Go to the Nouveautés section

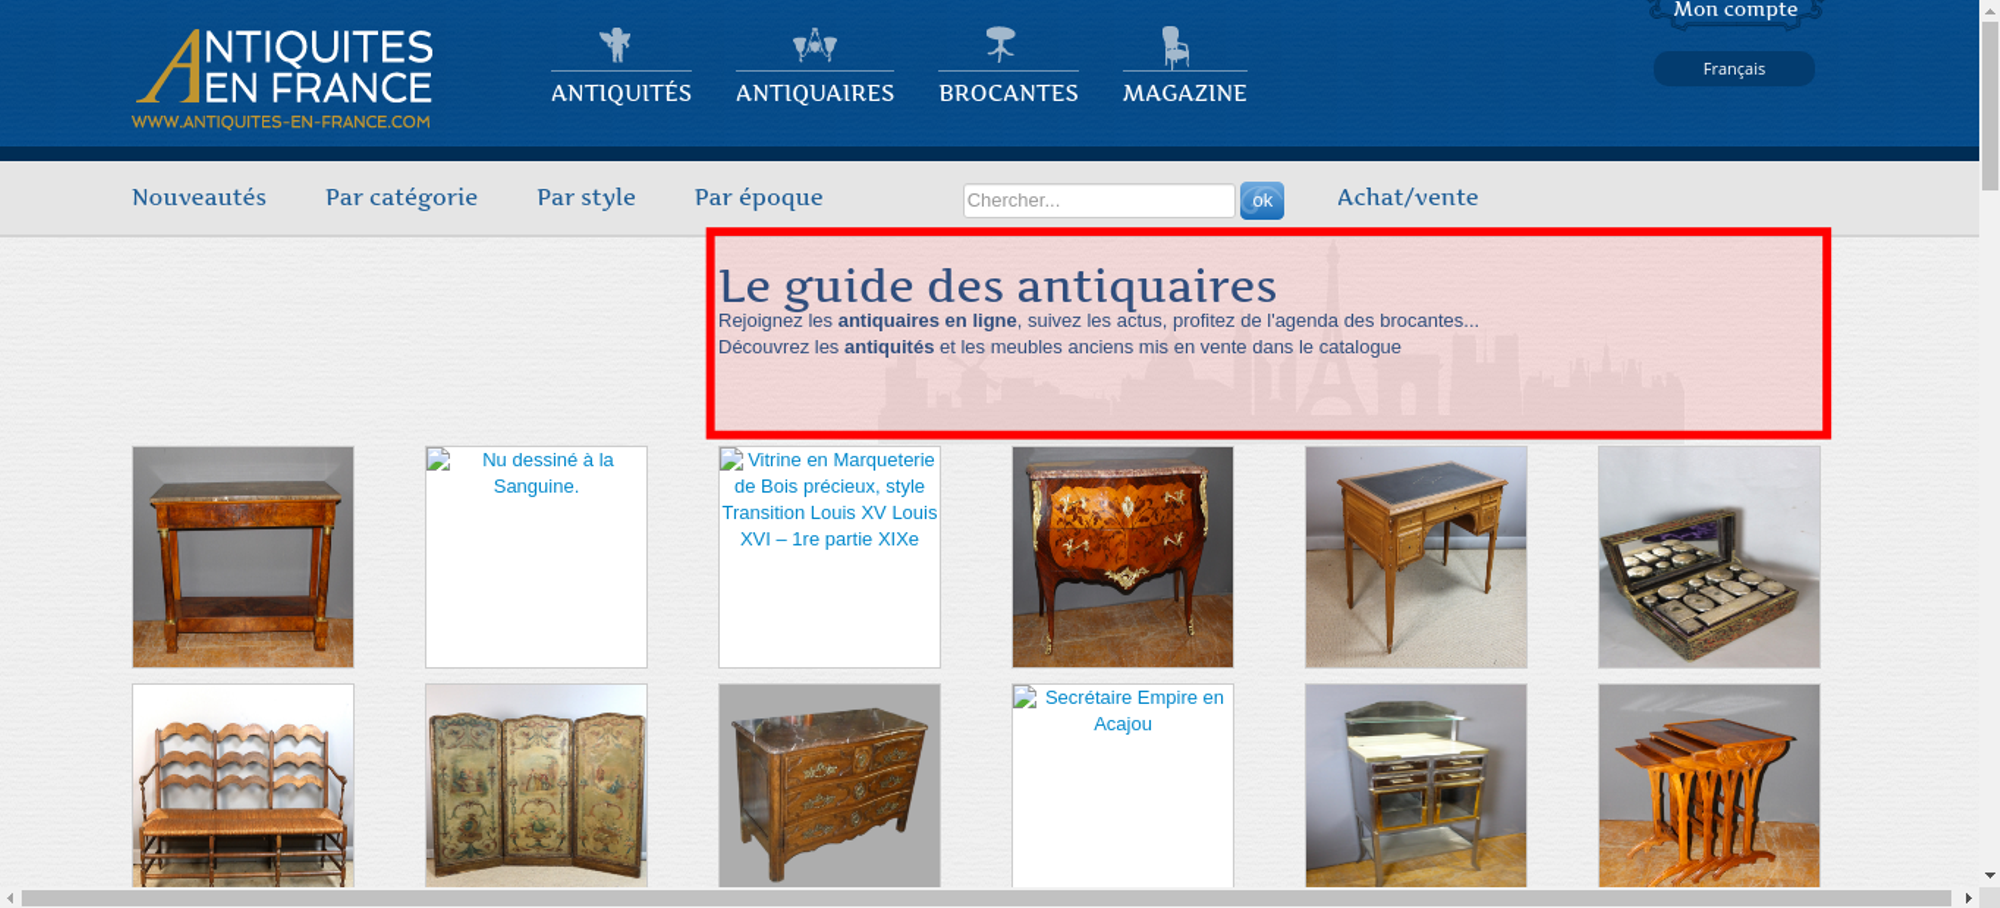tap(199, 197)
